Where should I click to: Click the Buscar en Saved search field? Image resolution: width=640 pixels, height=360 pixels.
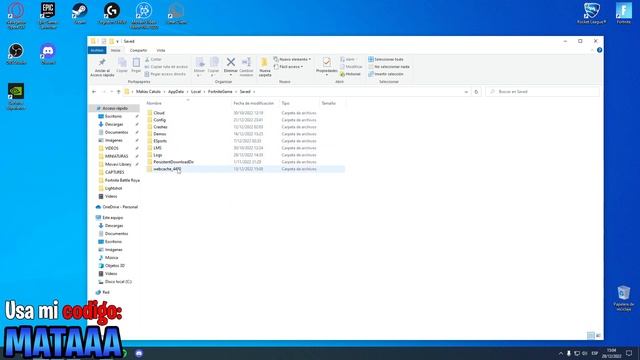[x=543, y=92]
